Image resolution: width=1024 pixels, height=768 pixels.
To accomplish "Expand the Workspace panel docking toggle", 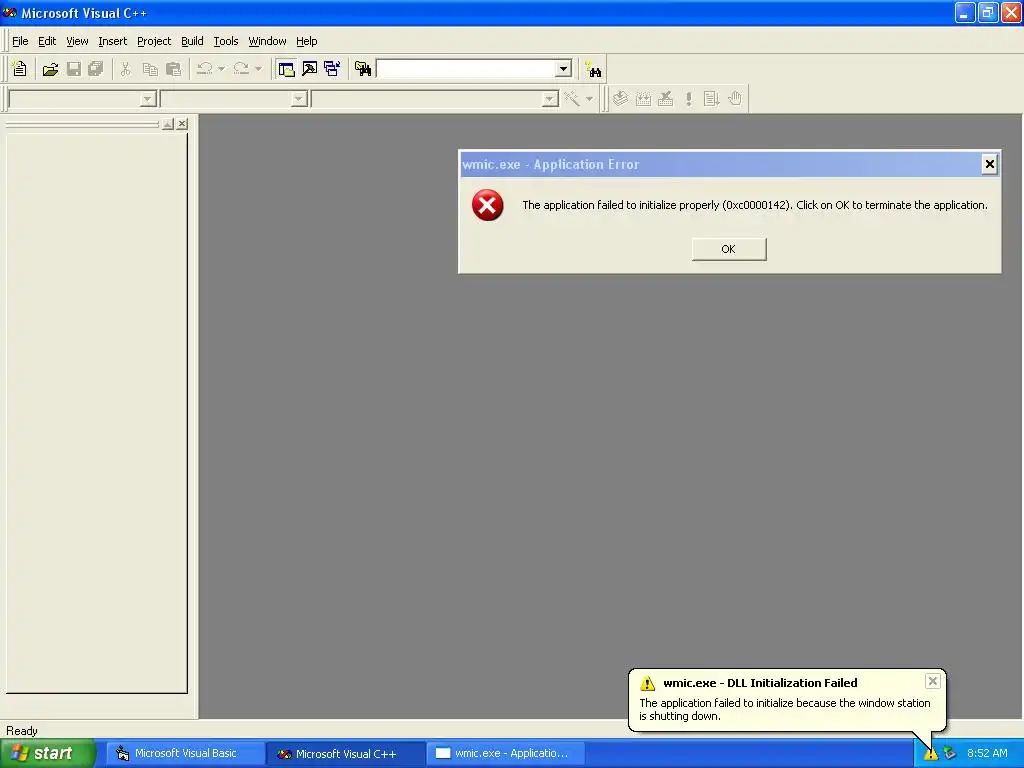I will tap(168, 123).
